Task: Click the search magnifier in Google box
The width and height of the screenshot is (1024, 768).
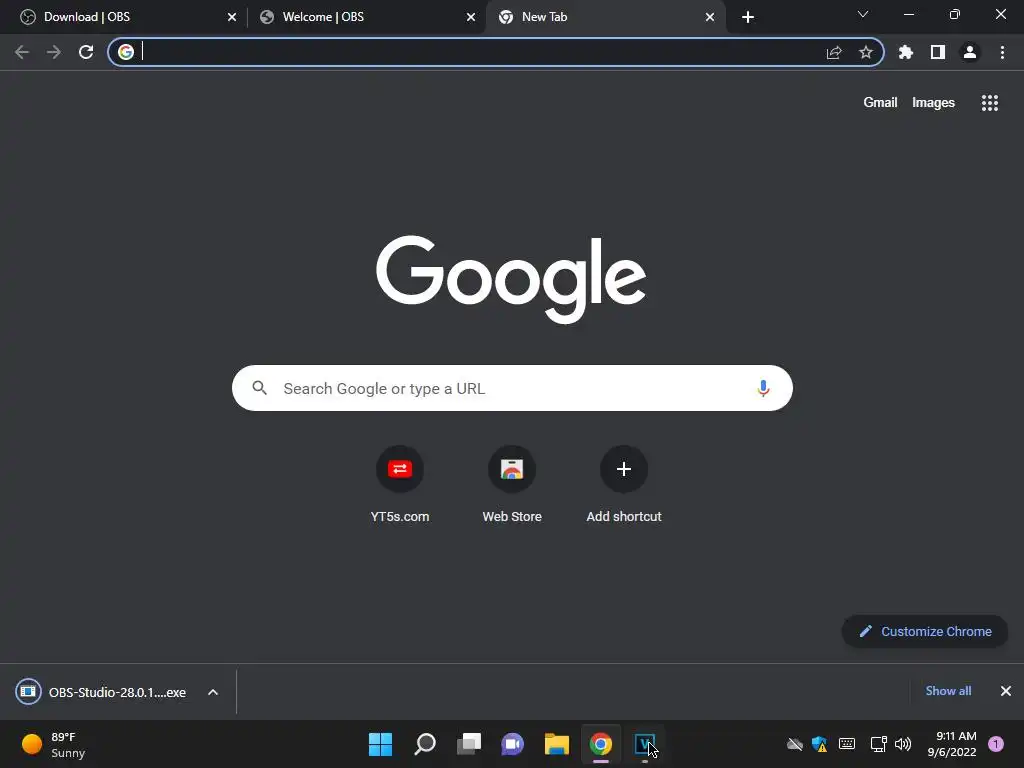Action: pos(259,389)
